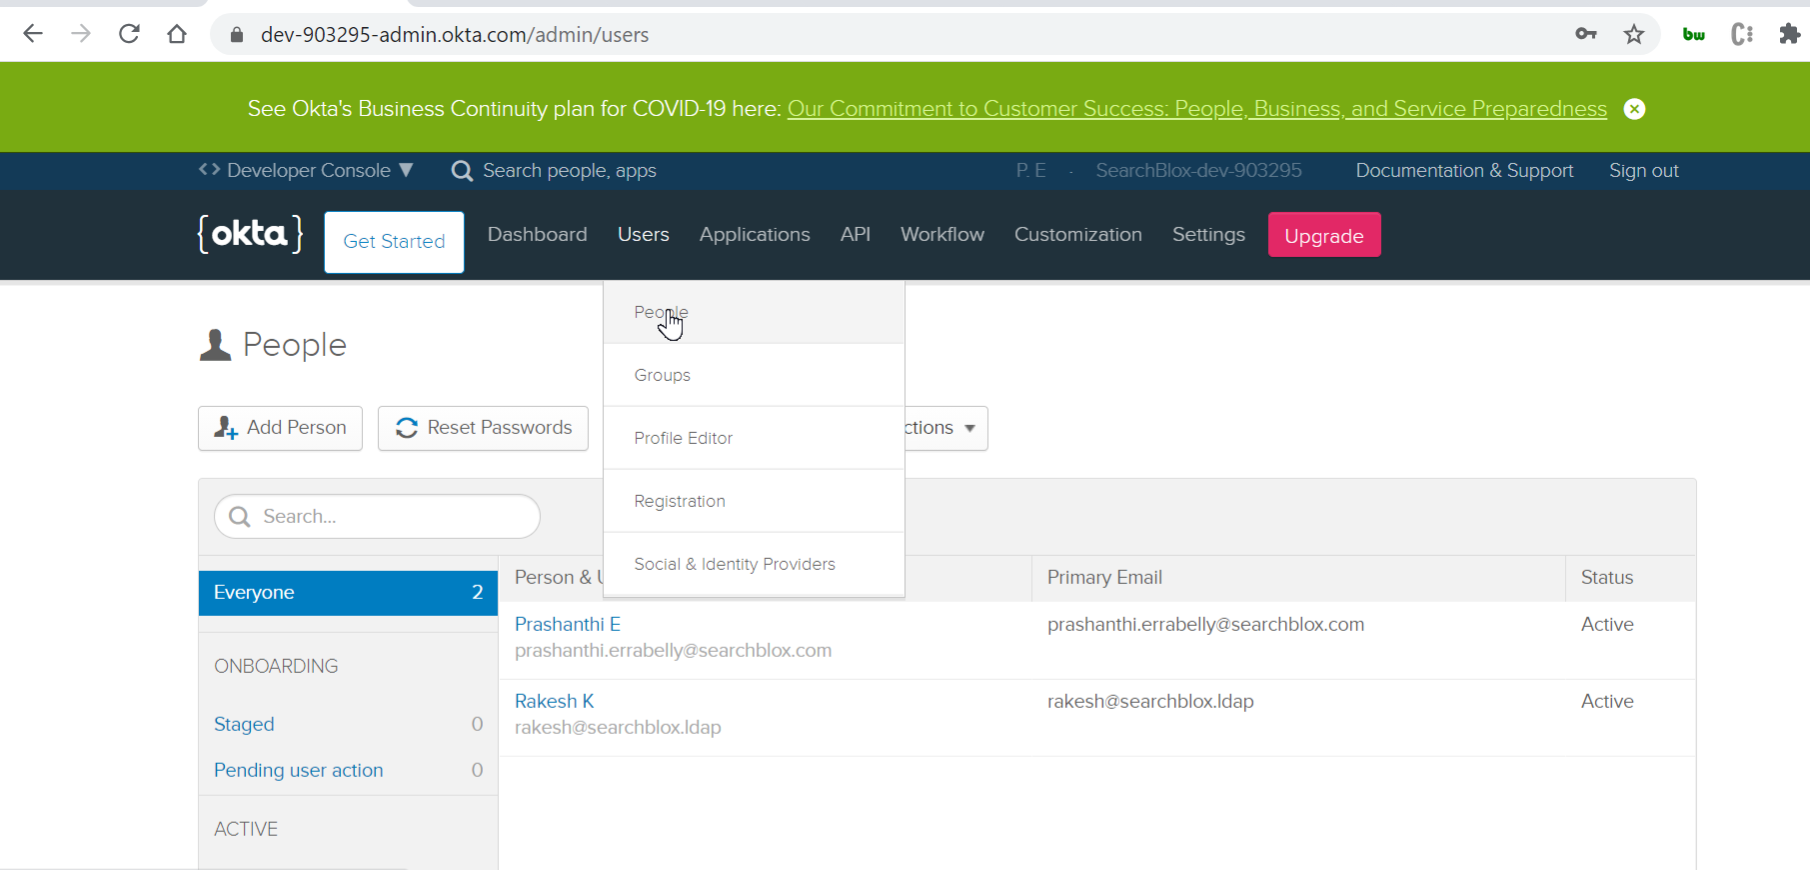Choose Profile Editor from the dropdown
Screen dimensions: 1810x870
click(754, 438)
